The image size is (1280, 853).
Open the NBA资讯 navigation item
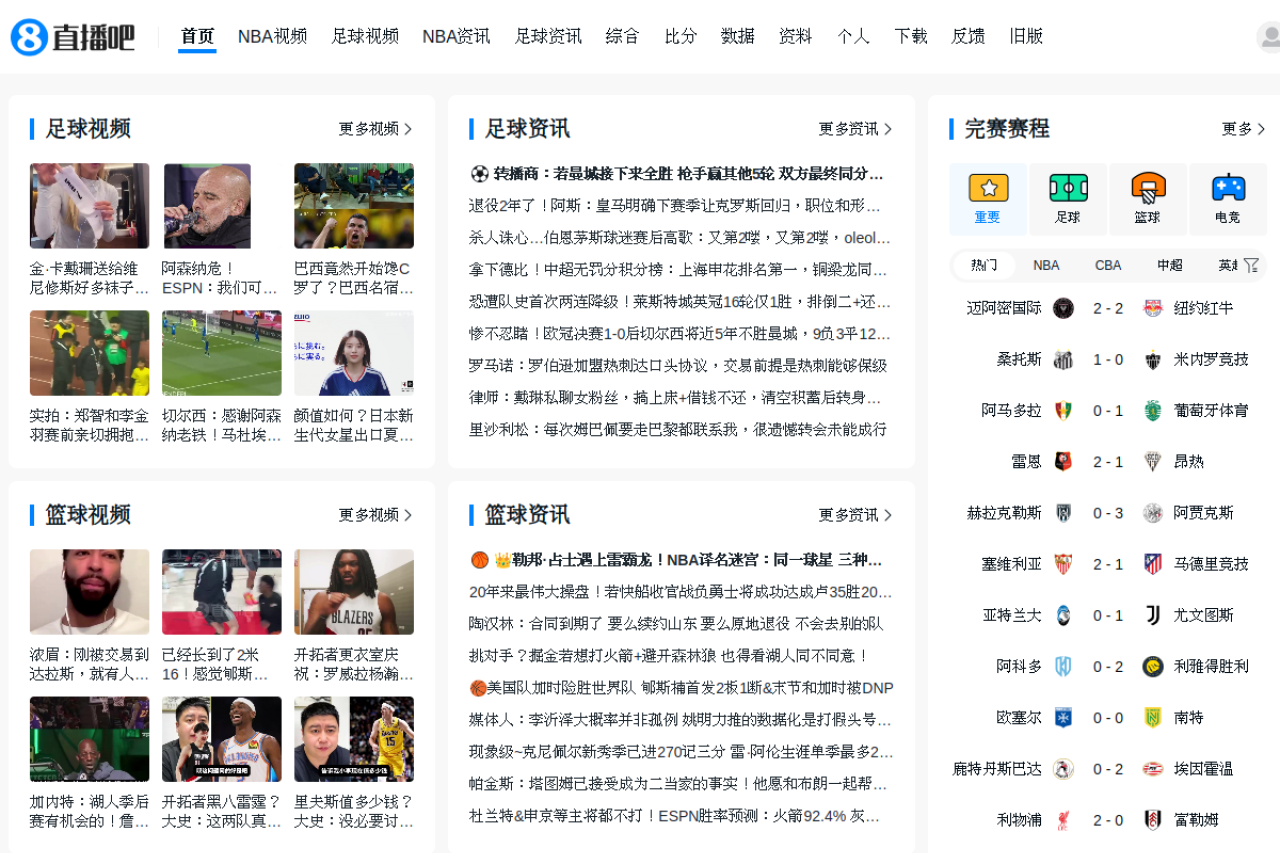[x=456, y=37]
